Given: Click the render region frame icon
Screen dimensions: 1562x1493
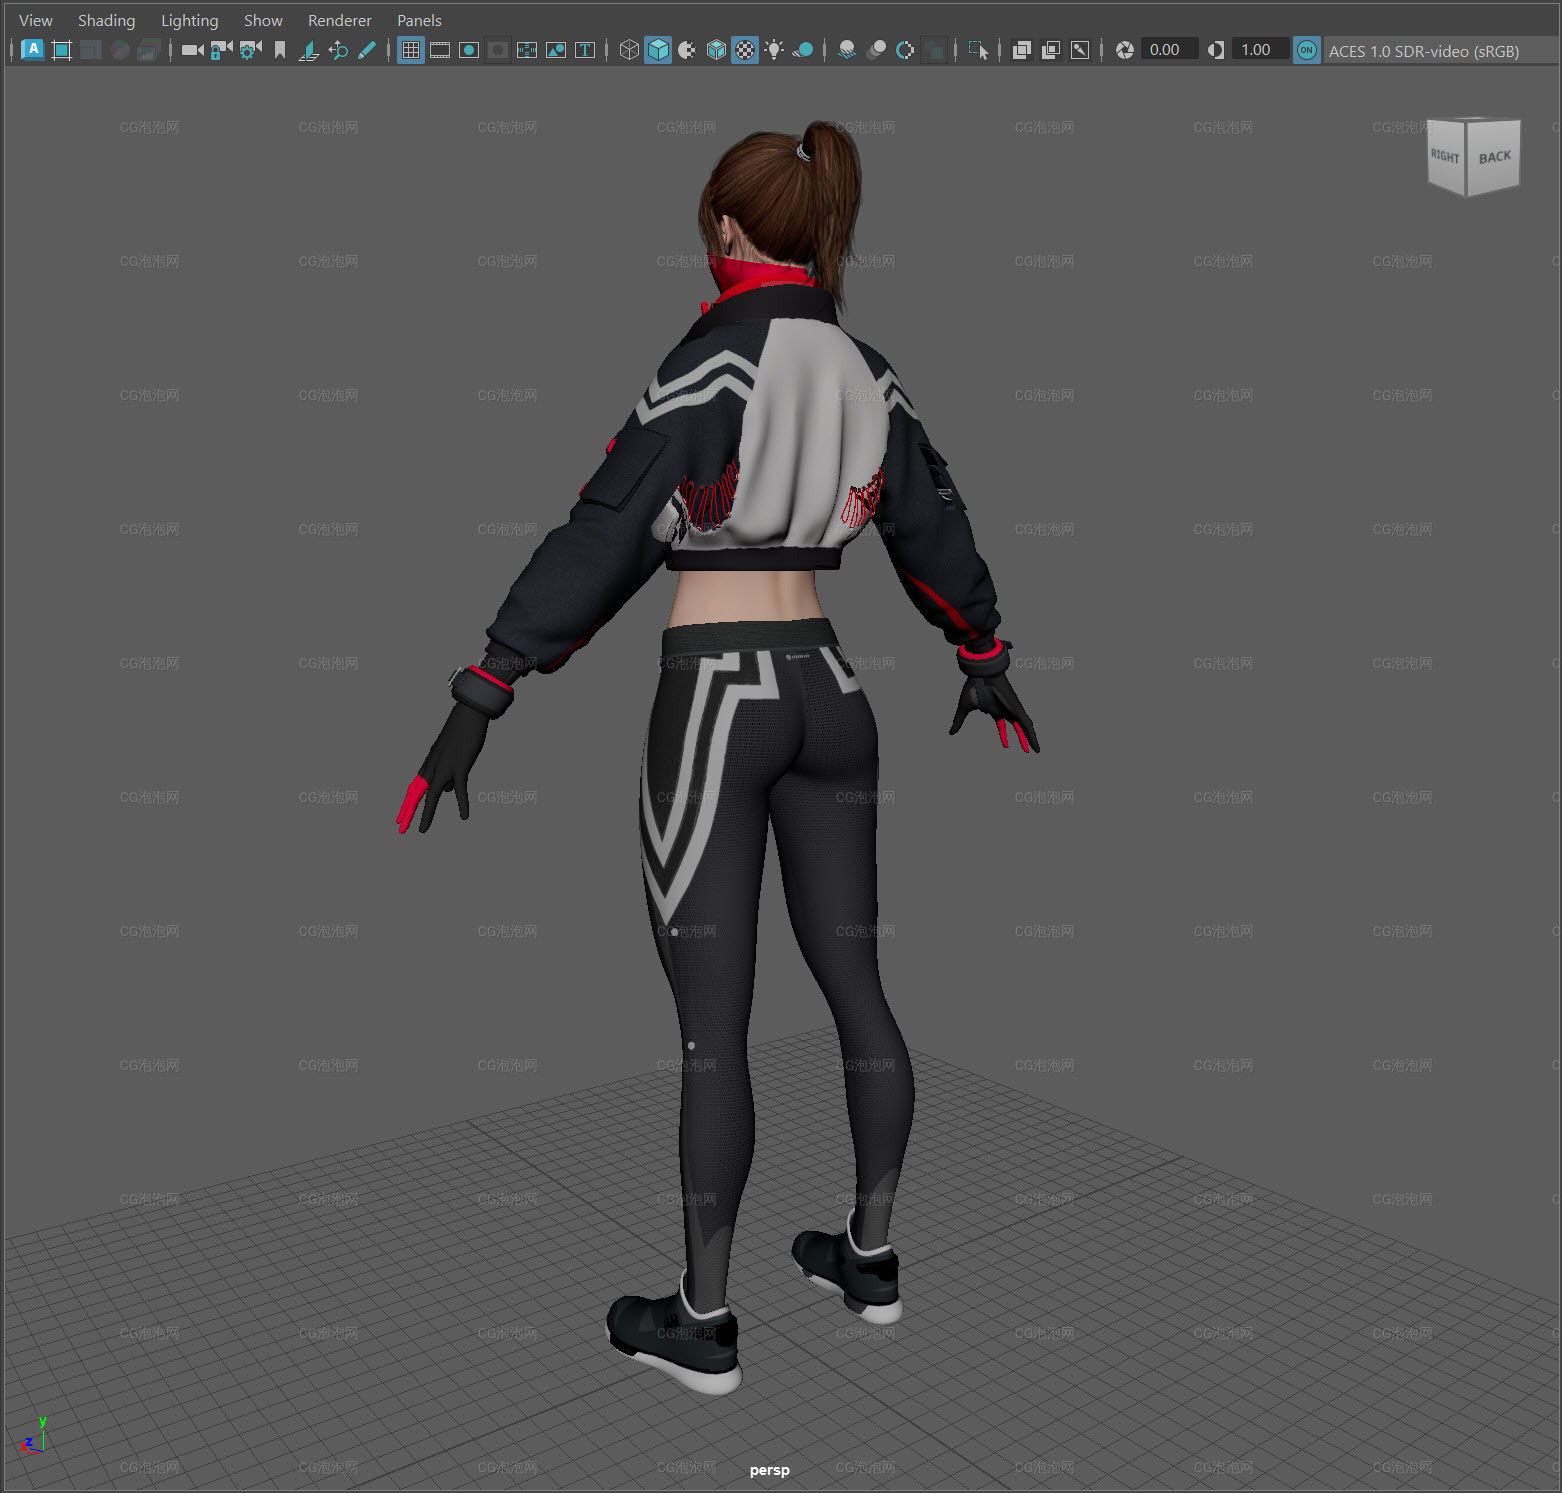Looking at the screenshot, I should tap(61, 49).
